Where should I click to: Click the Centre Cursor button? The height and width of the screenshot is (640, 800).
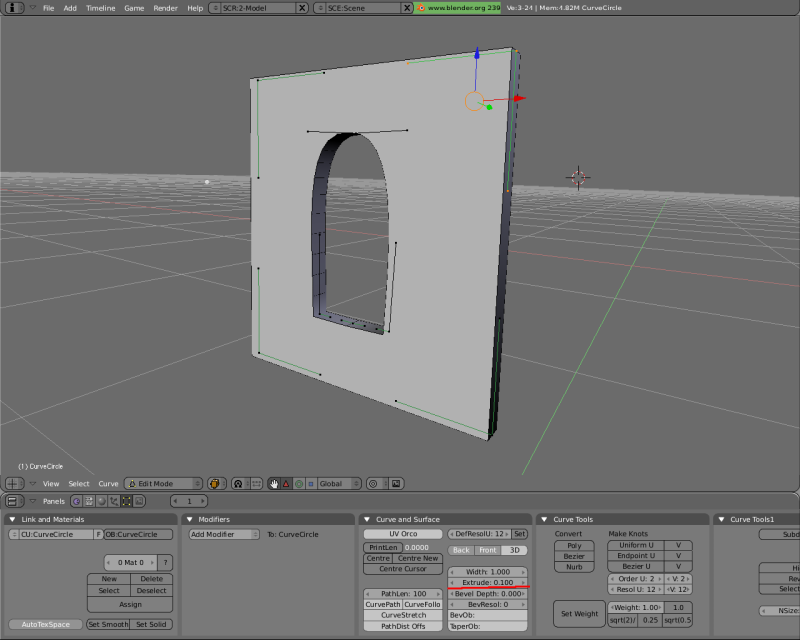coord(403,569)
